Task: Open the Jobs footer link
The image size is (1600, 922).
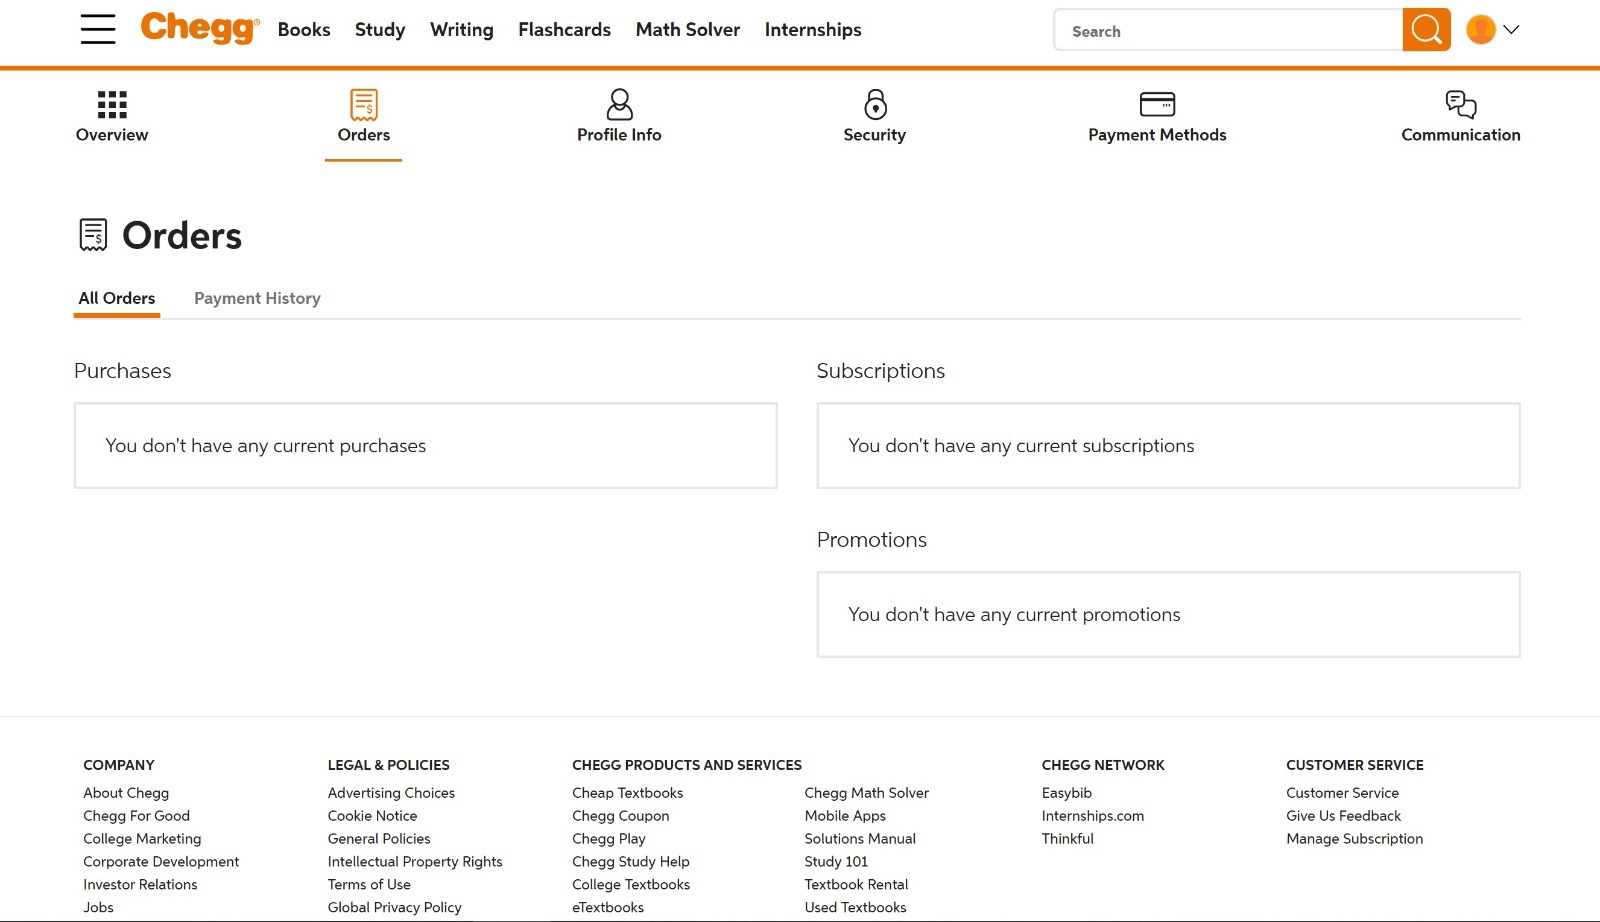Action: pos(98,908)
